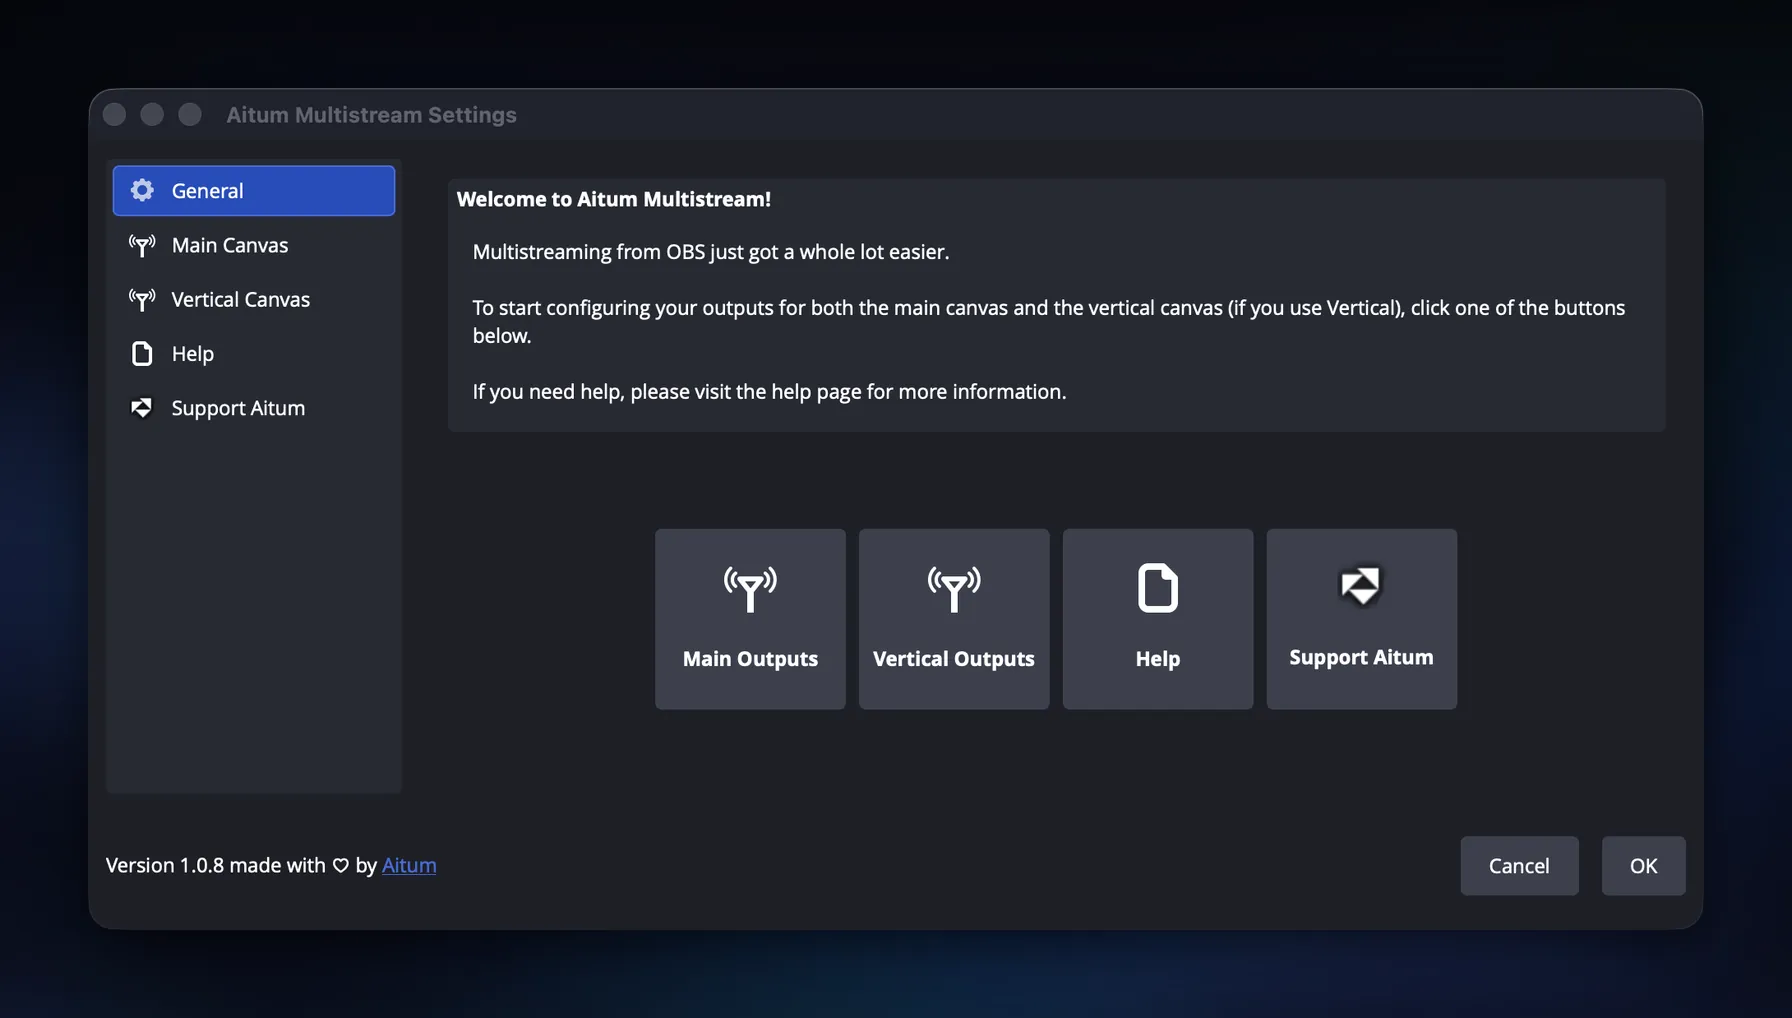Go to the Help sidebar entry
Image resolution: width=1792 pixels, height=1018 pixels.
254,353
